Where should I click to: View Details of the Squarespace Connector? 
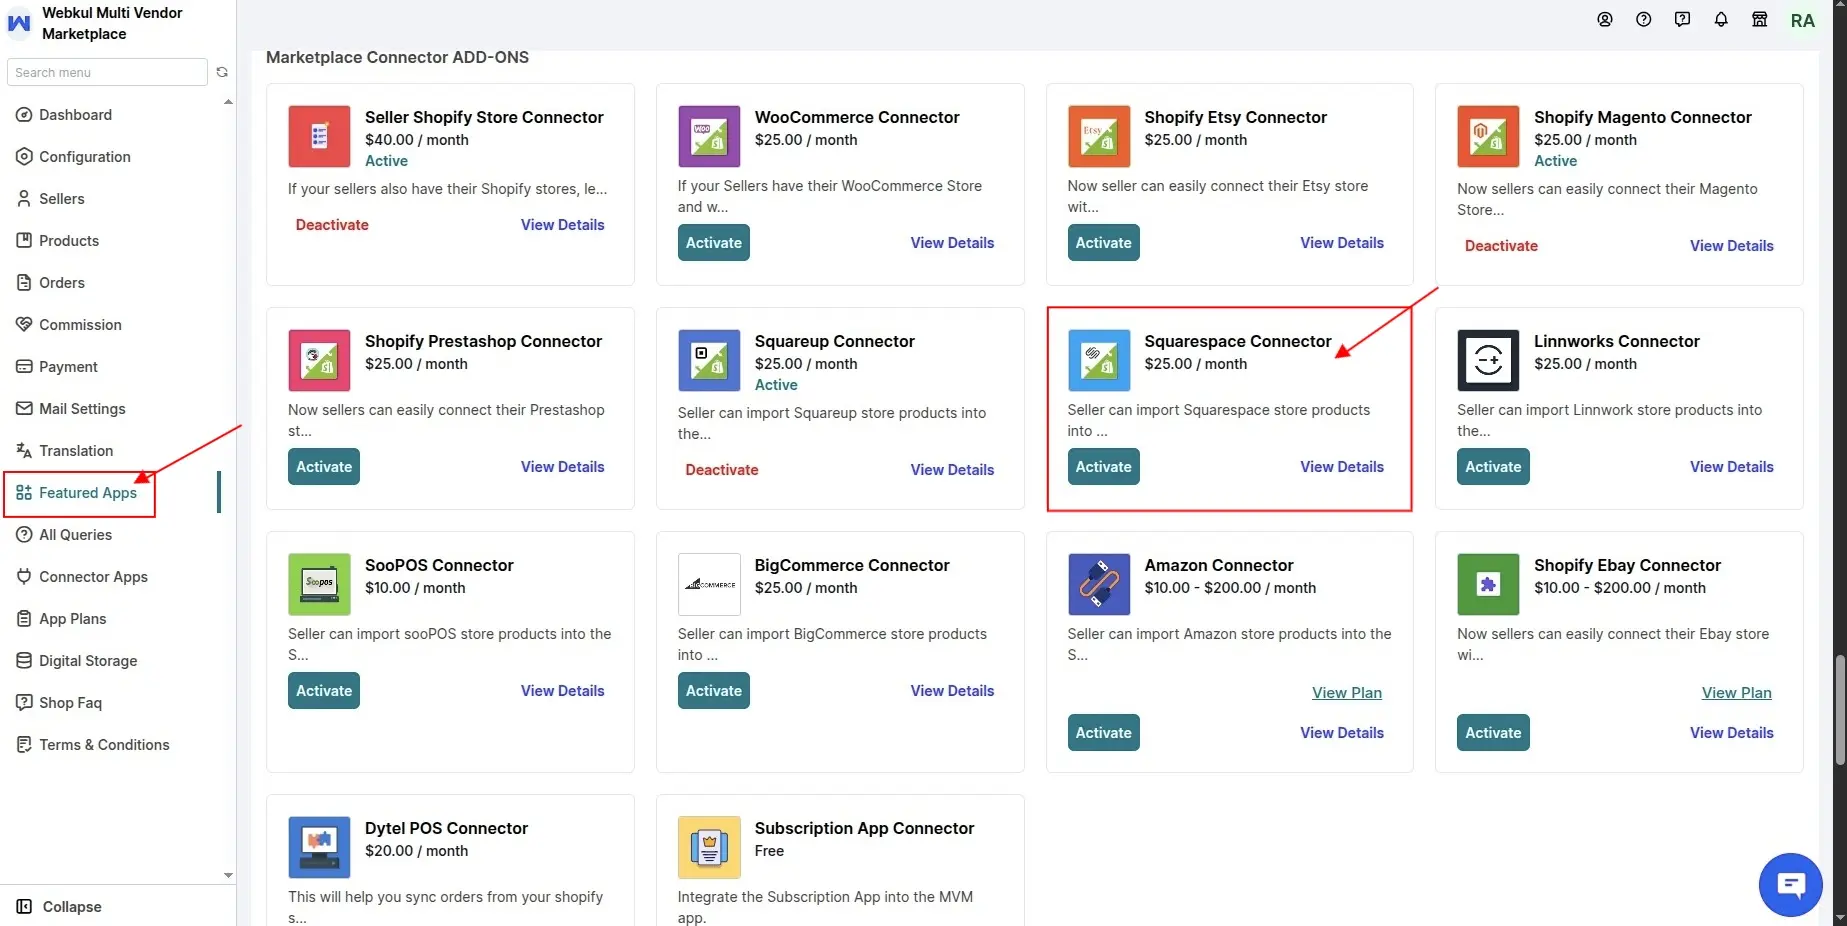[1342, 467]
